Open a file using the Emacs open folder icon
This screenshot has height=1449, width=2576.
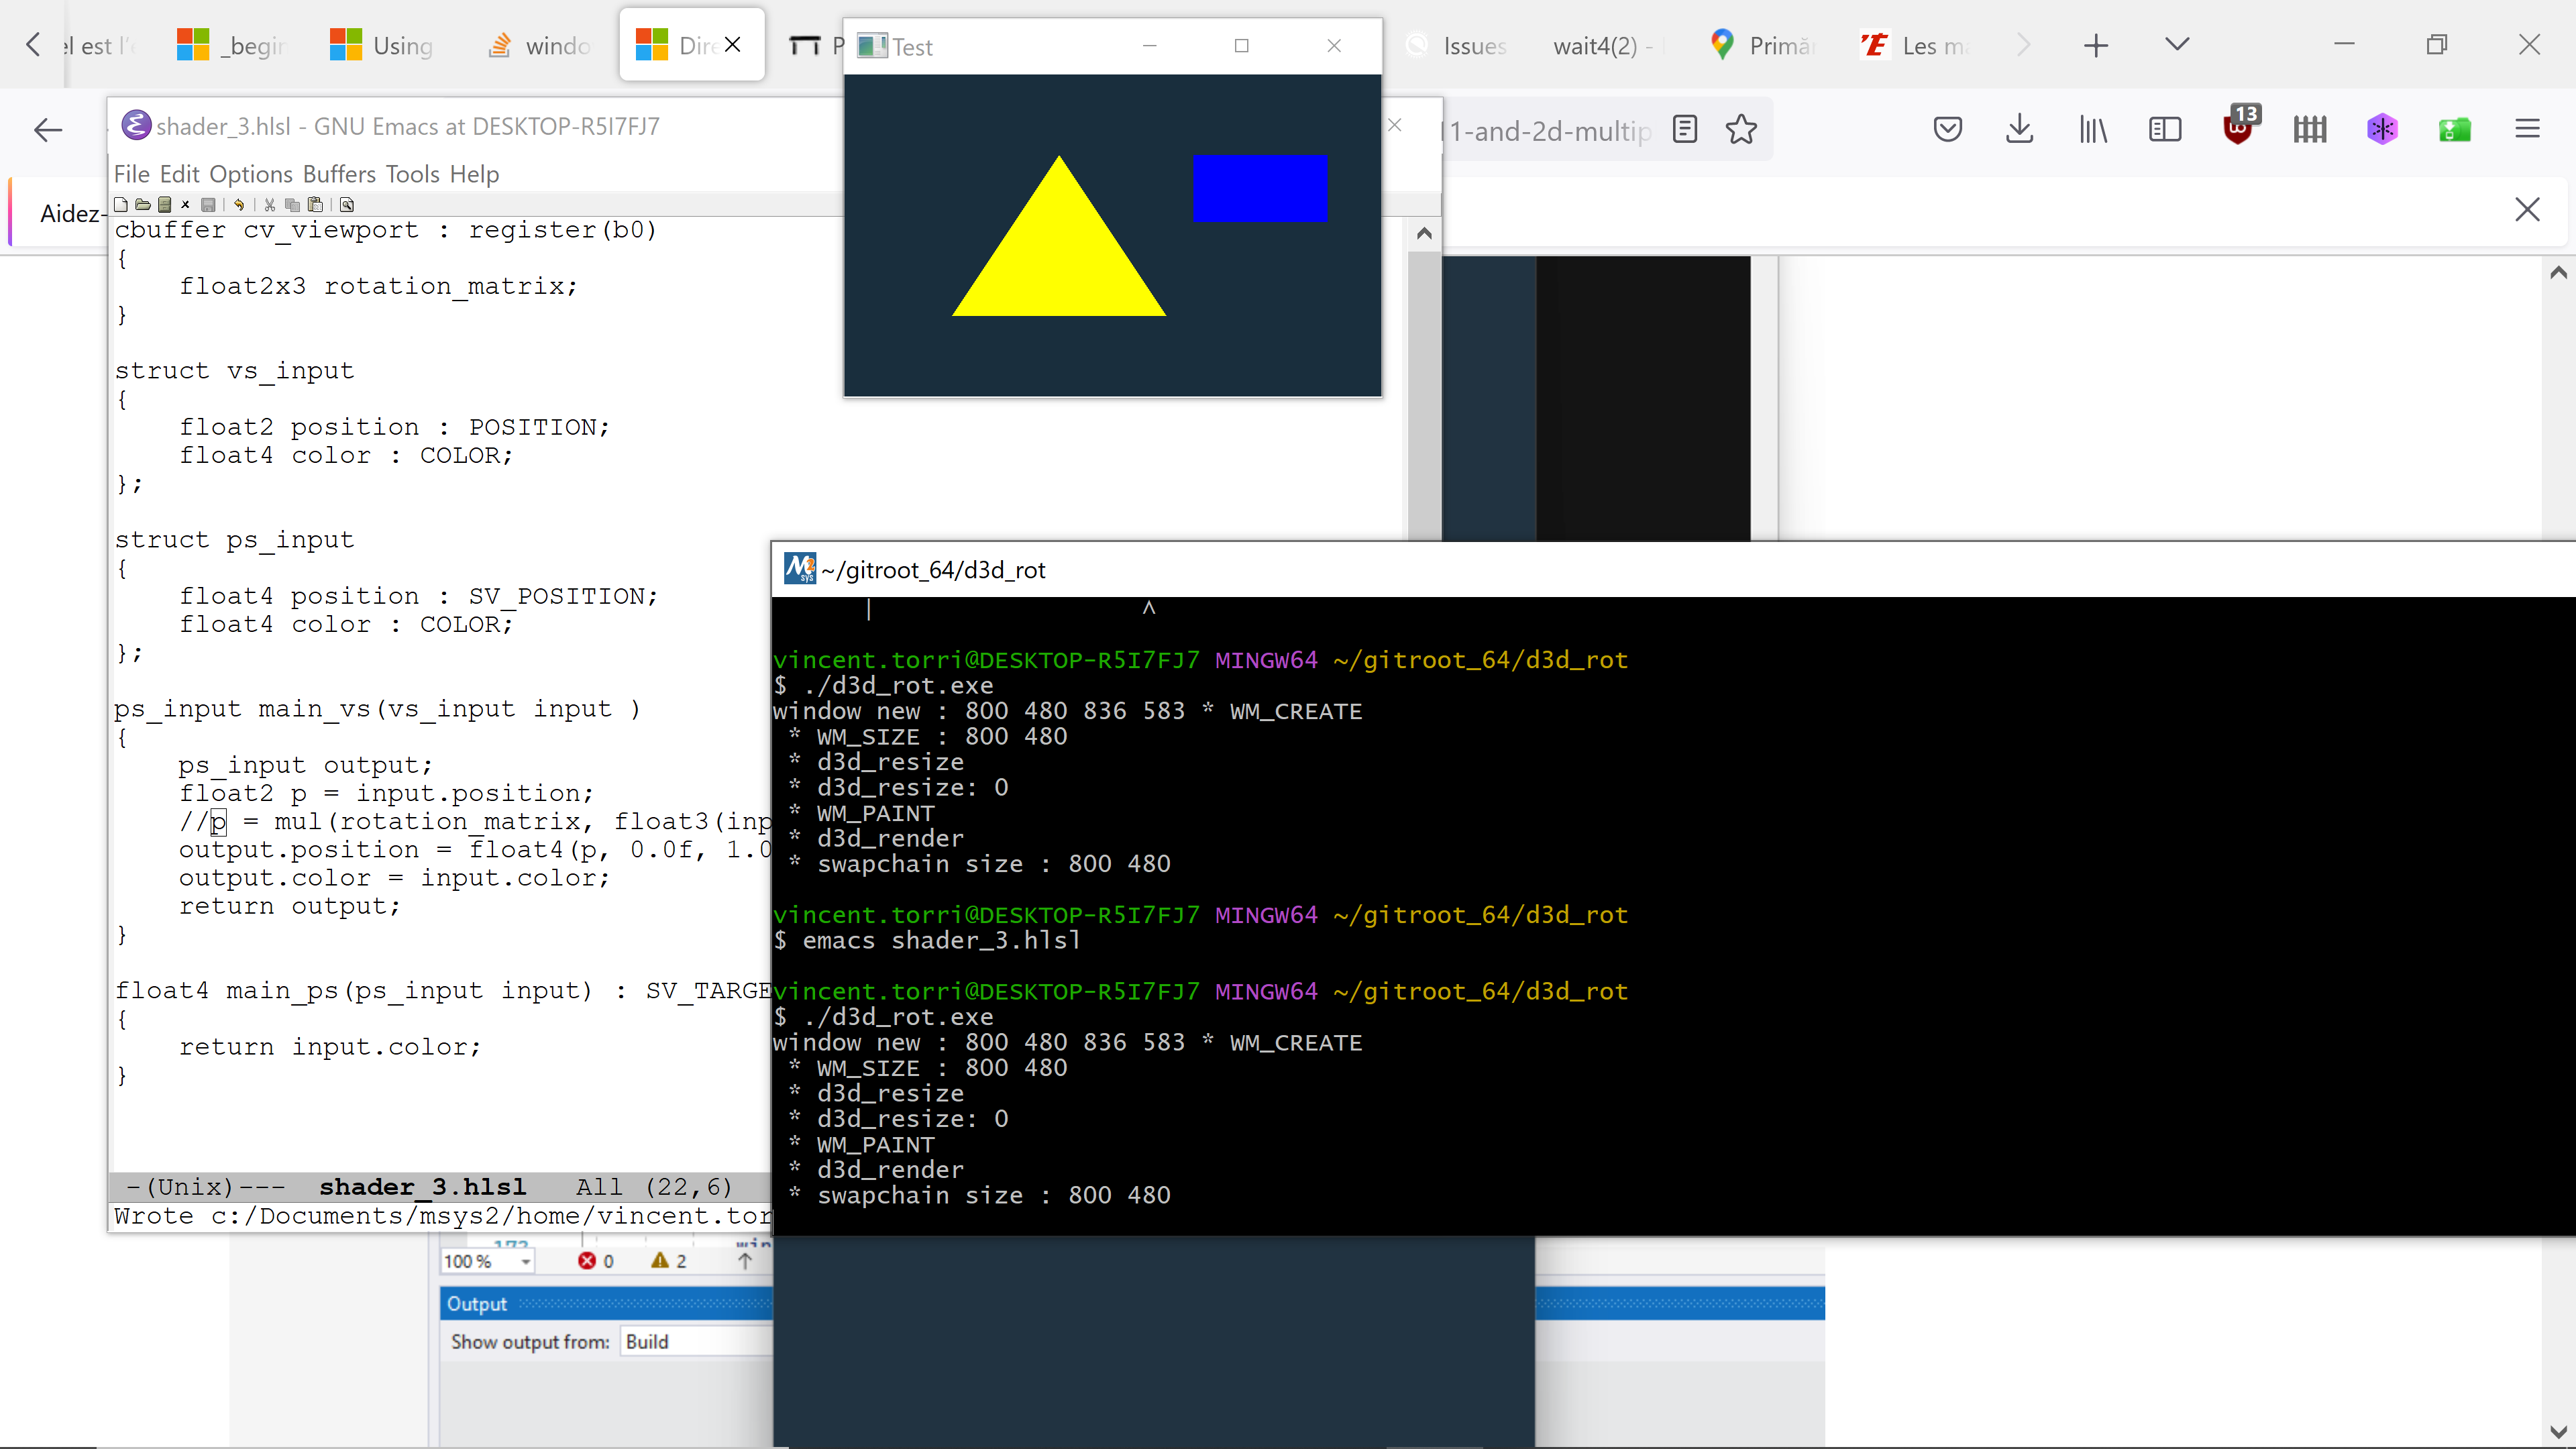pyautogui.click(x=143, y=205)
